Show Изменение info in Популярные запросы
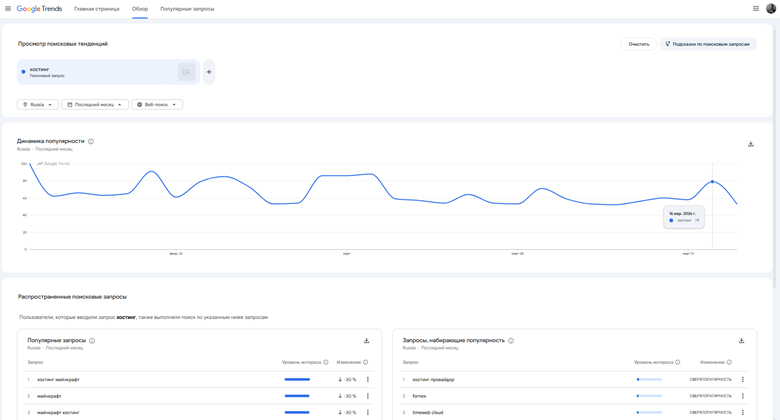Viewport: 780px width, 420px height. pyautogui.click(x=366, y=362)
